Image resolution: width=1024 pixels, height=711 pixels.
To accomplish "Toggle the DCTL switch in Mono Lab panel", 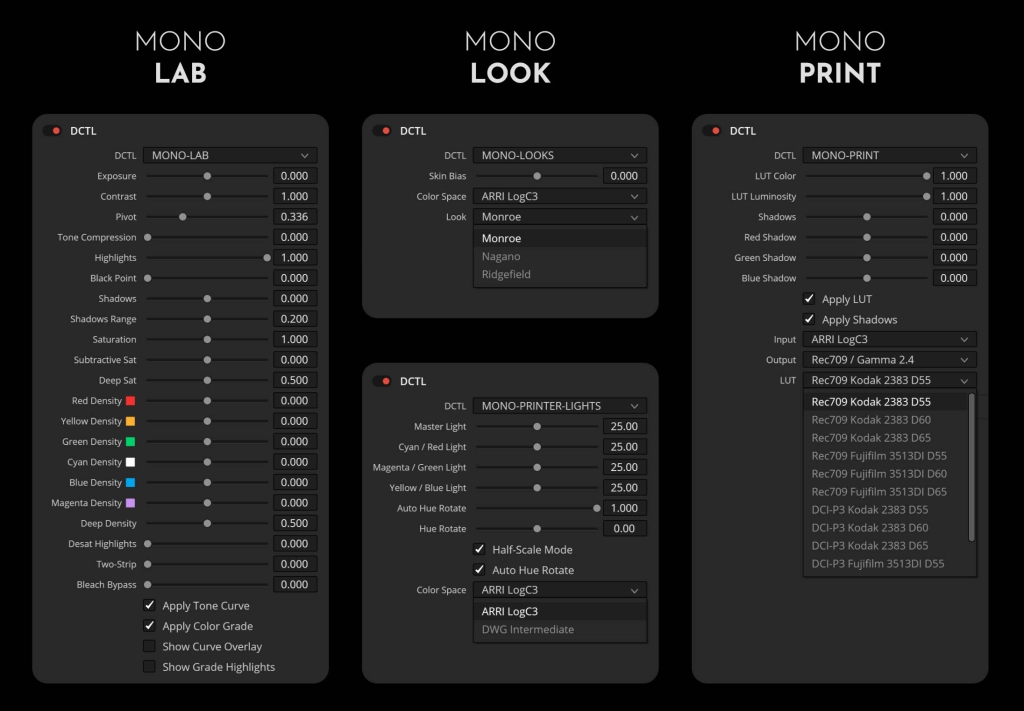I will pos(52,131).
